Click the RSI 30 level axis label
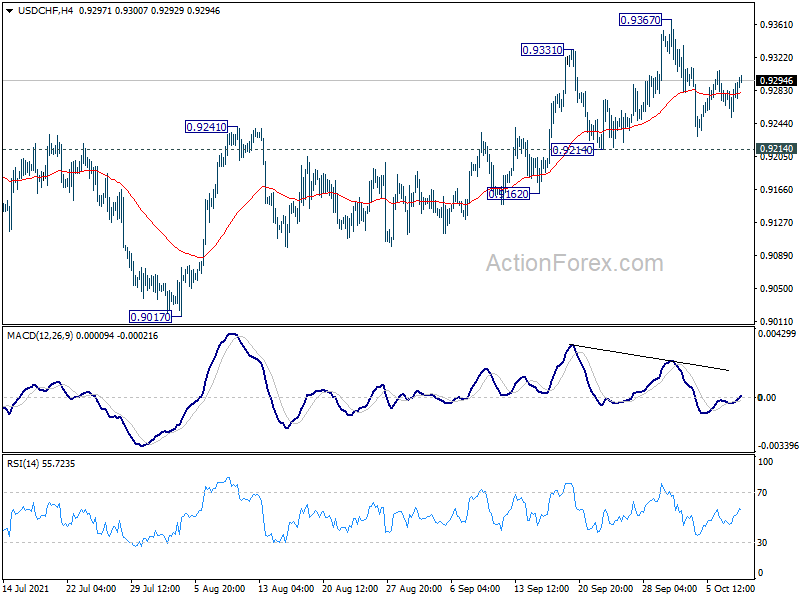800x600 pixels. tap(762, 543)
